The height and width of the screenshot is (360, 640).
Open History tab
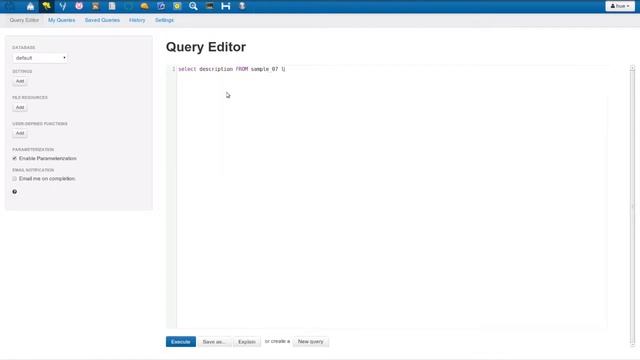(x=137, y=20)
